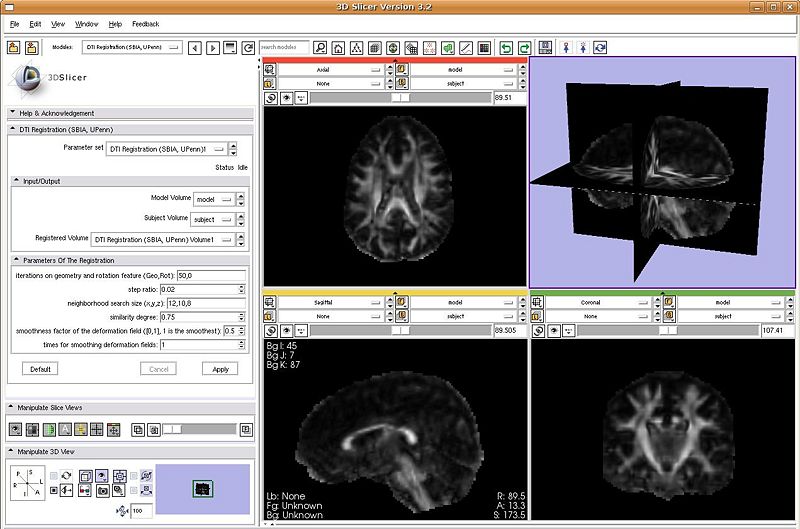Open the Model Volume dropdown
The width and height of the screenshot is (800, 529).
click(x=214, y=198)
